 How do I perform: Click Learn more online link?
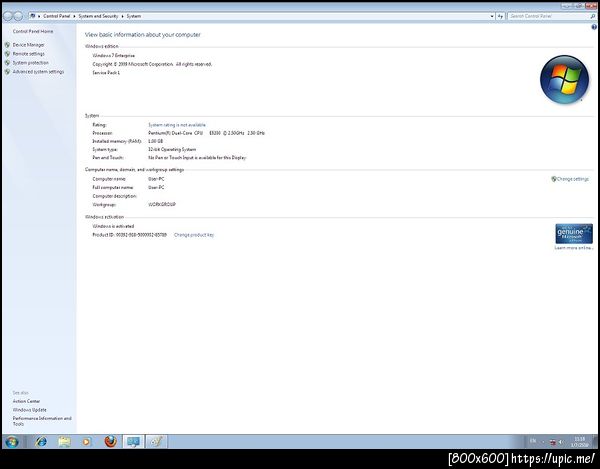click(x=574, y=248)
